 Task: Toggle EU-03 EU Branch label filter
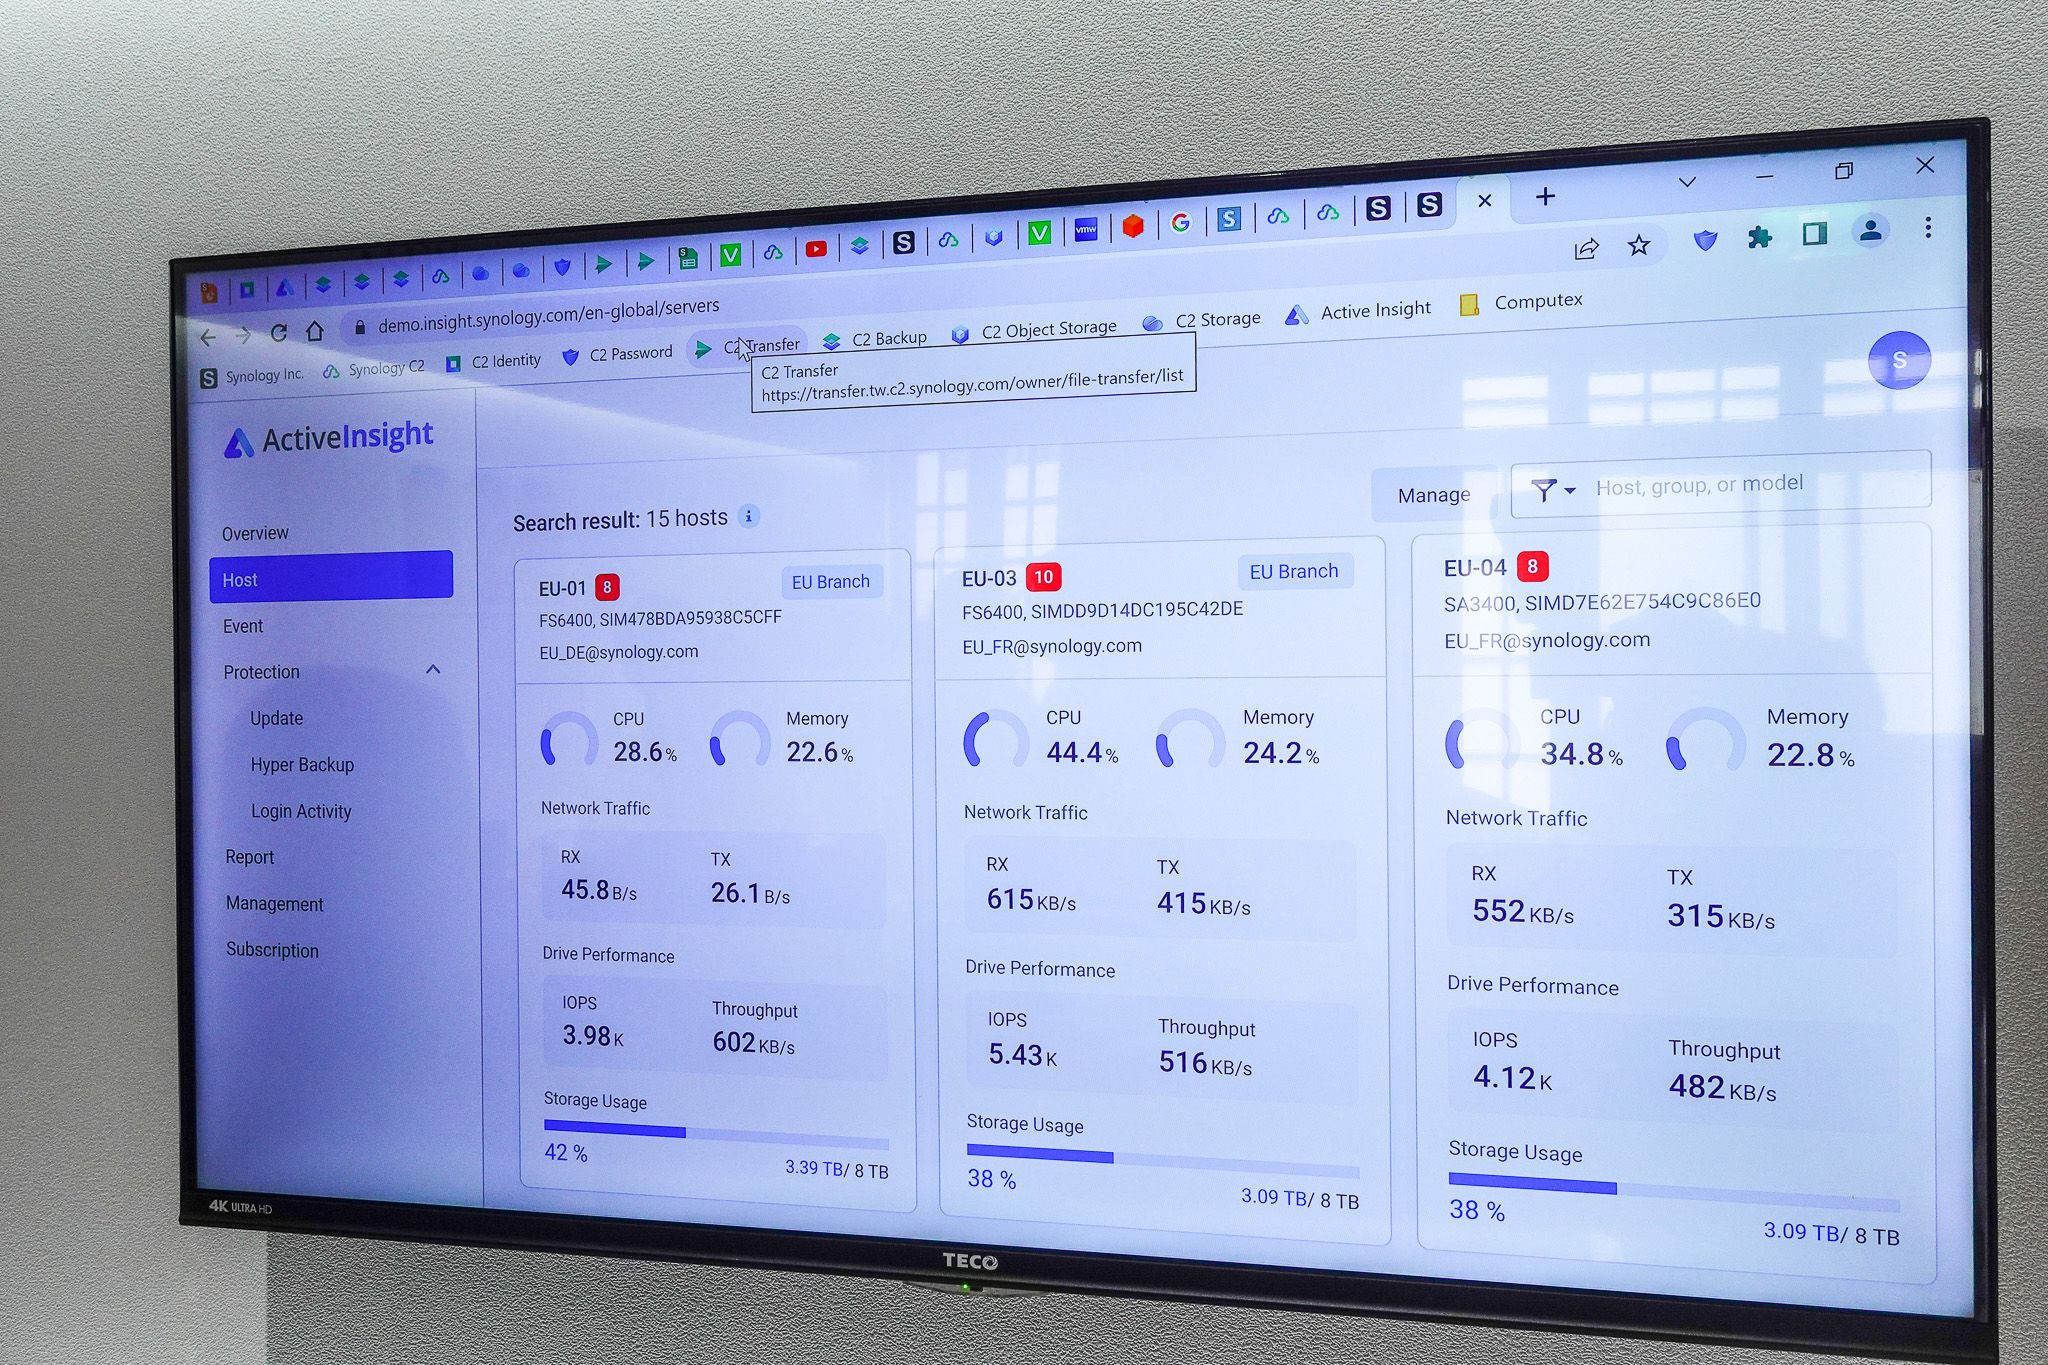1290,571
